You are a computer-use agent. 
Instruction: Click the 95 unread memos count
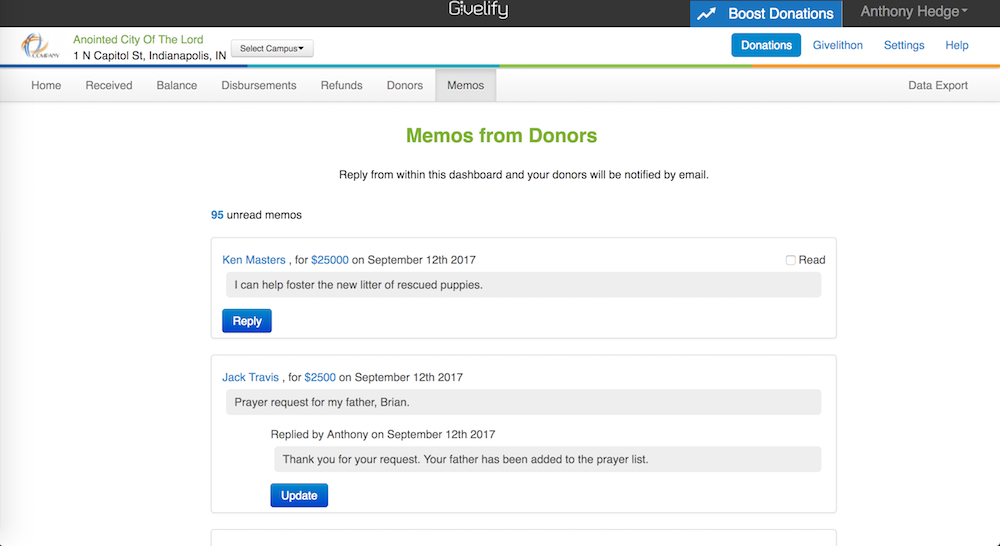tap(217, 215)
